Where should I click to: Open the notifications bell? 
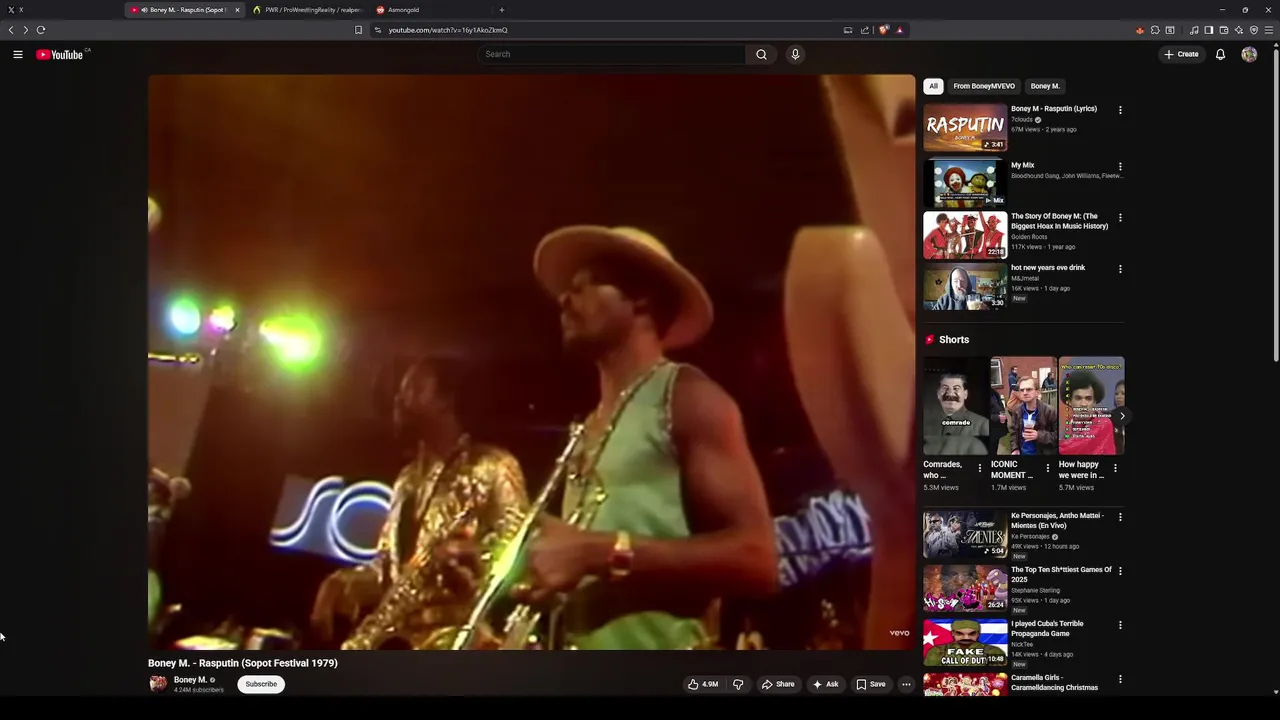pos(1220,54)
